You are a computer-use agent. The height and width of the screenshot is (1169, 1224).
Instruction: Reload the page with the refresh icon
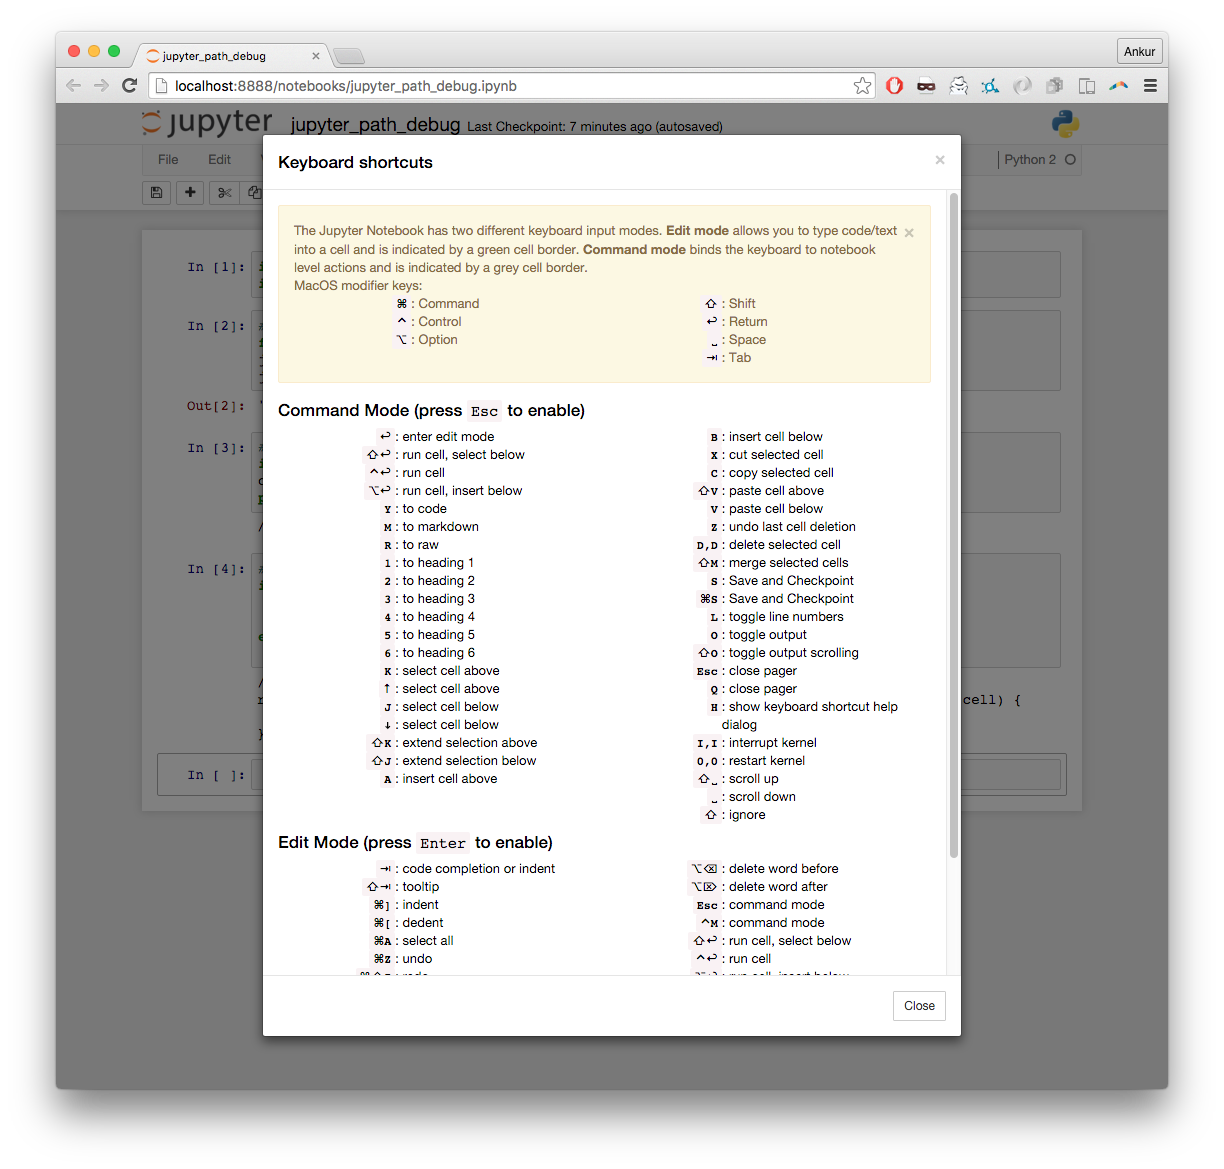point(129,85)
